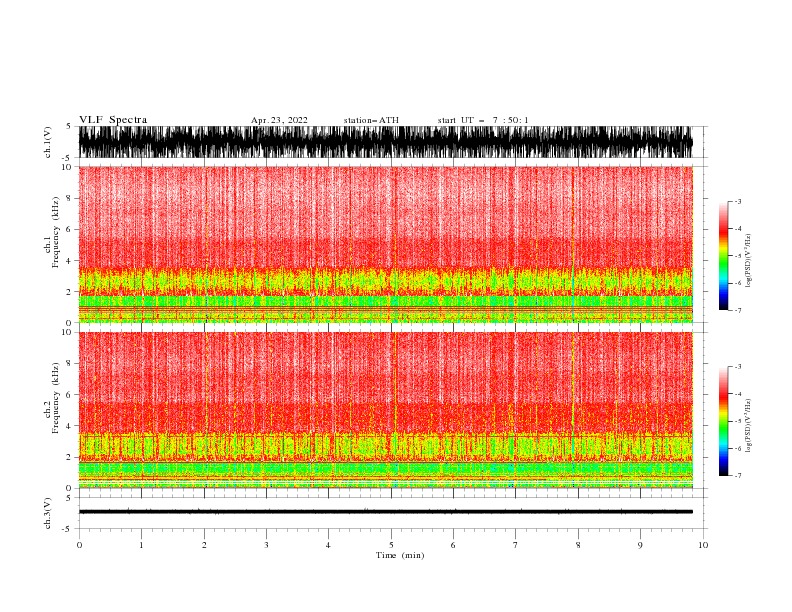The image size is (792, 612).
Task: Click the "8" tick on the time axis
Action: pos(578,545)
